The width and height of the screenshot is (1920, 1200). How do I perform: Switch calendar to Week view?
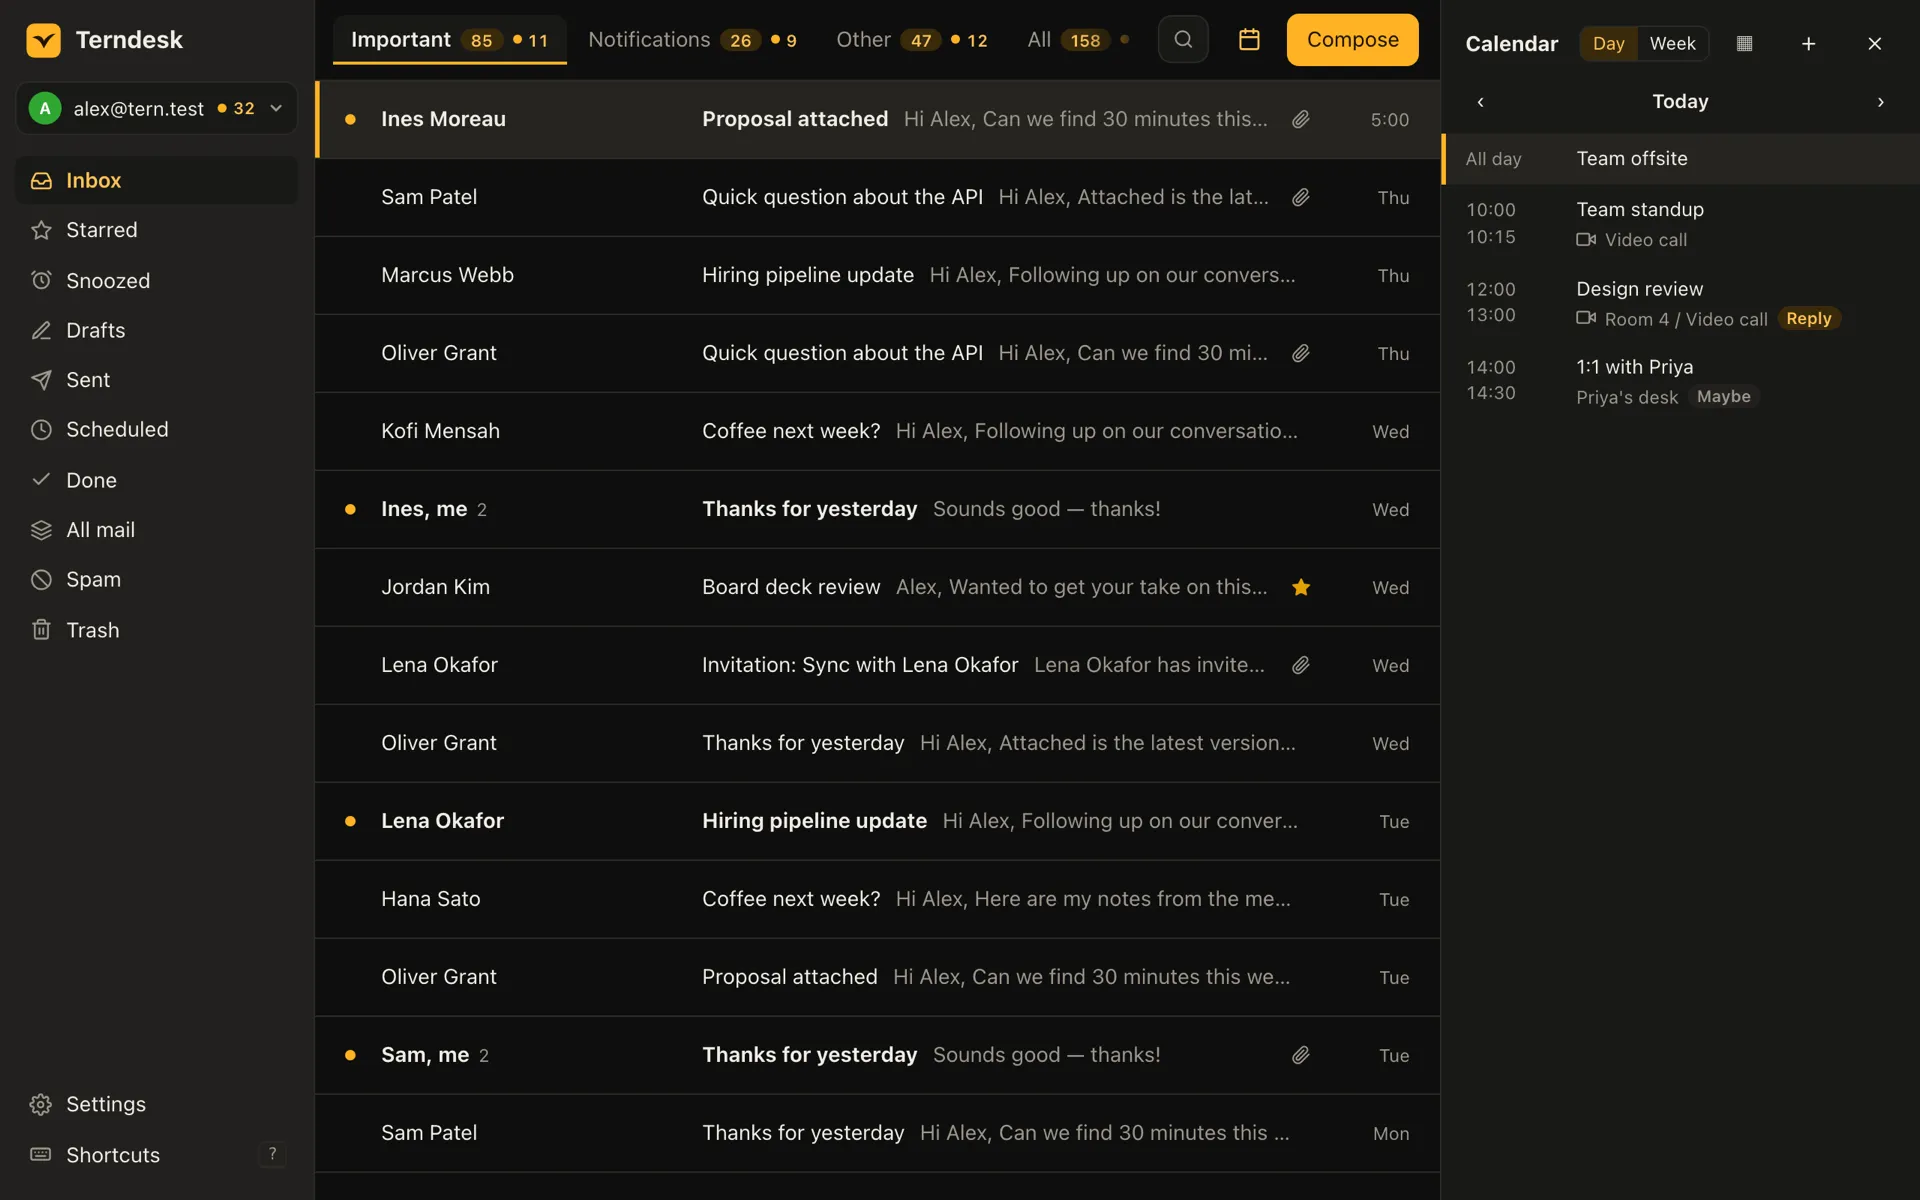point(1672,44)
